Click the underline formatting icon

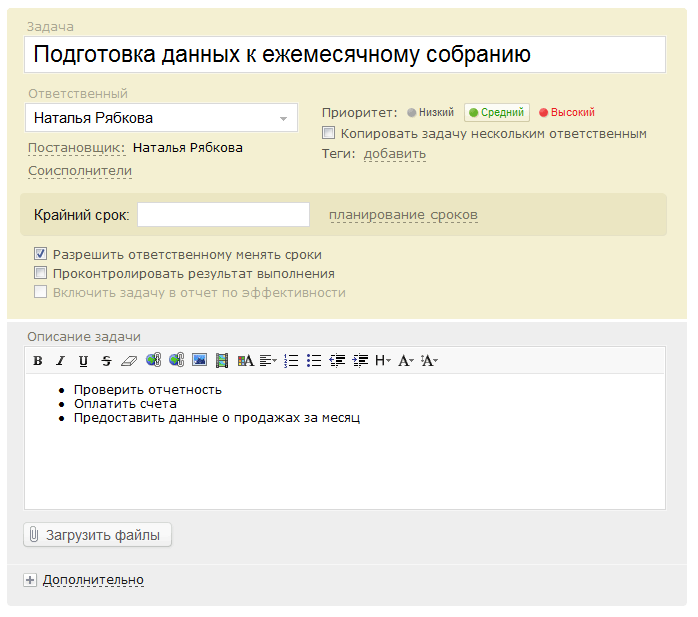click(83, 361)
